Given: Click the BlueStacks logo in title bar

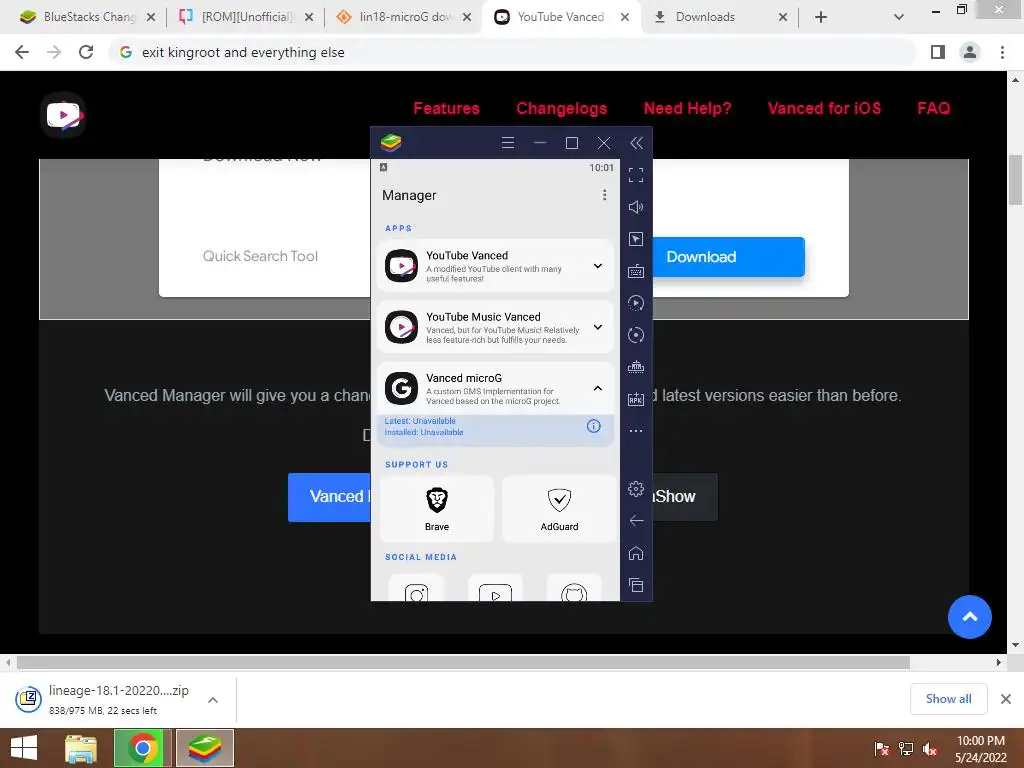Looking at the screenshot, I should coord(391,142).
